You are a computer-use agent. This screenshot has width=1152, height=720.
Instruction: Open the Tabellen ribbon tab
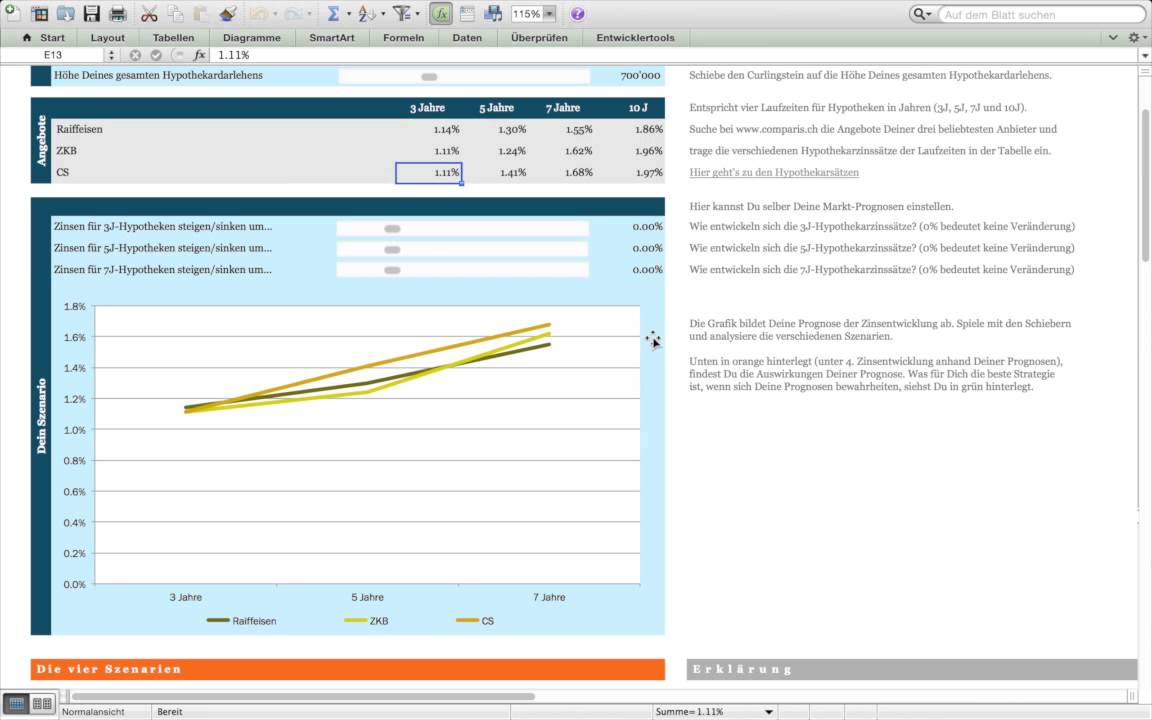173,37
